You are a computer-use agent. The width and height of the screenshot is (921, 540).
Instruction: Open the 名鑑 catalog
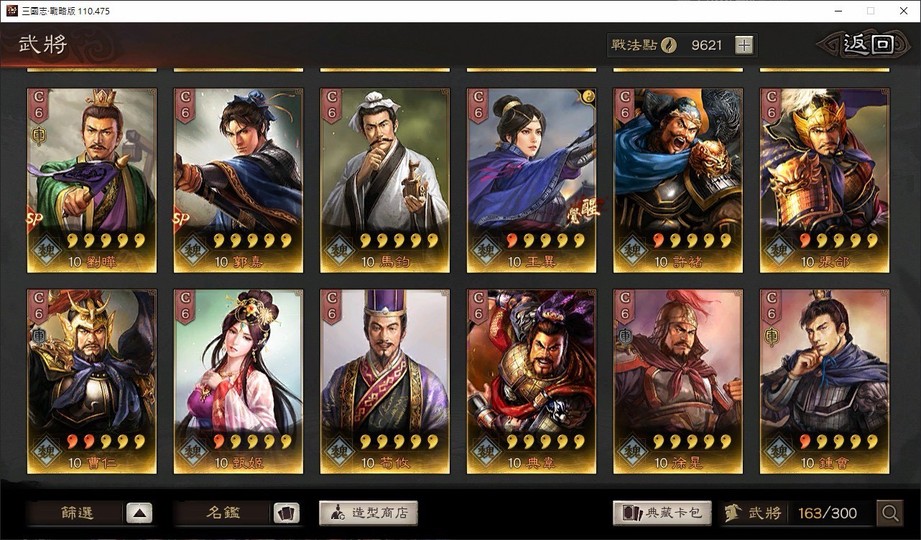(x=223, y=513)
